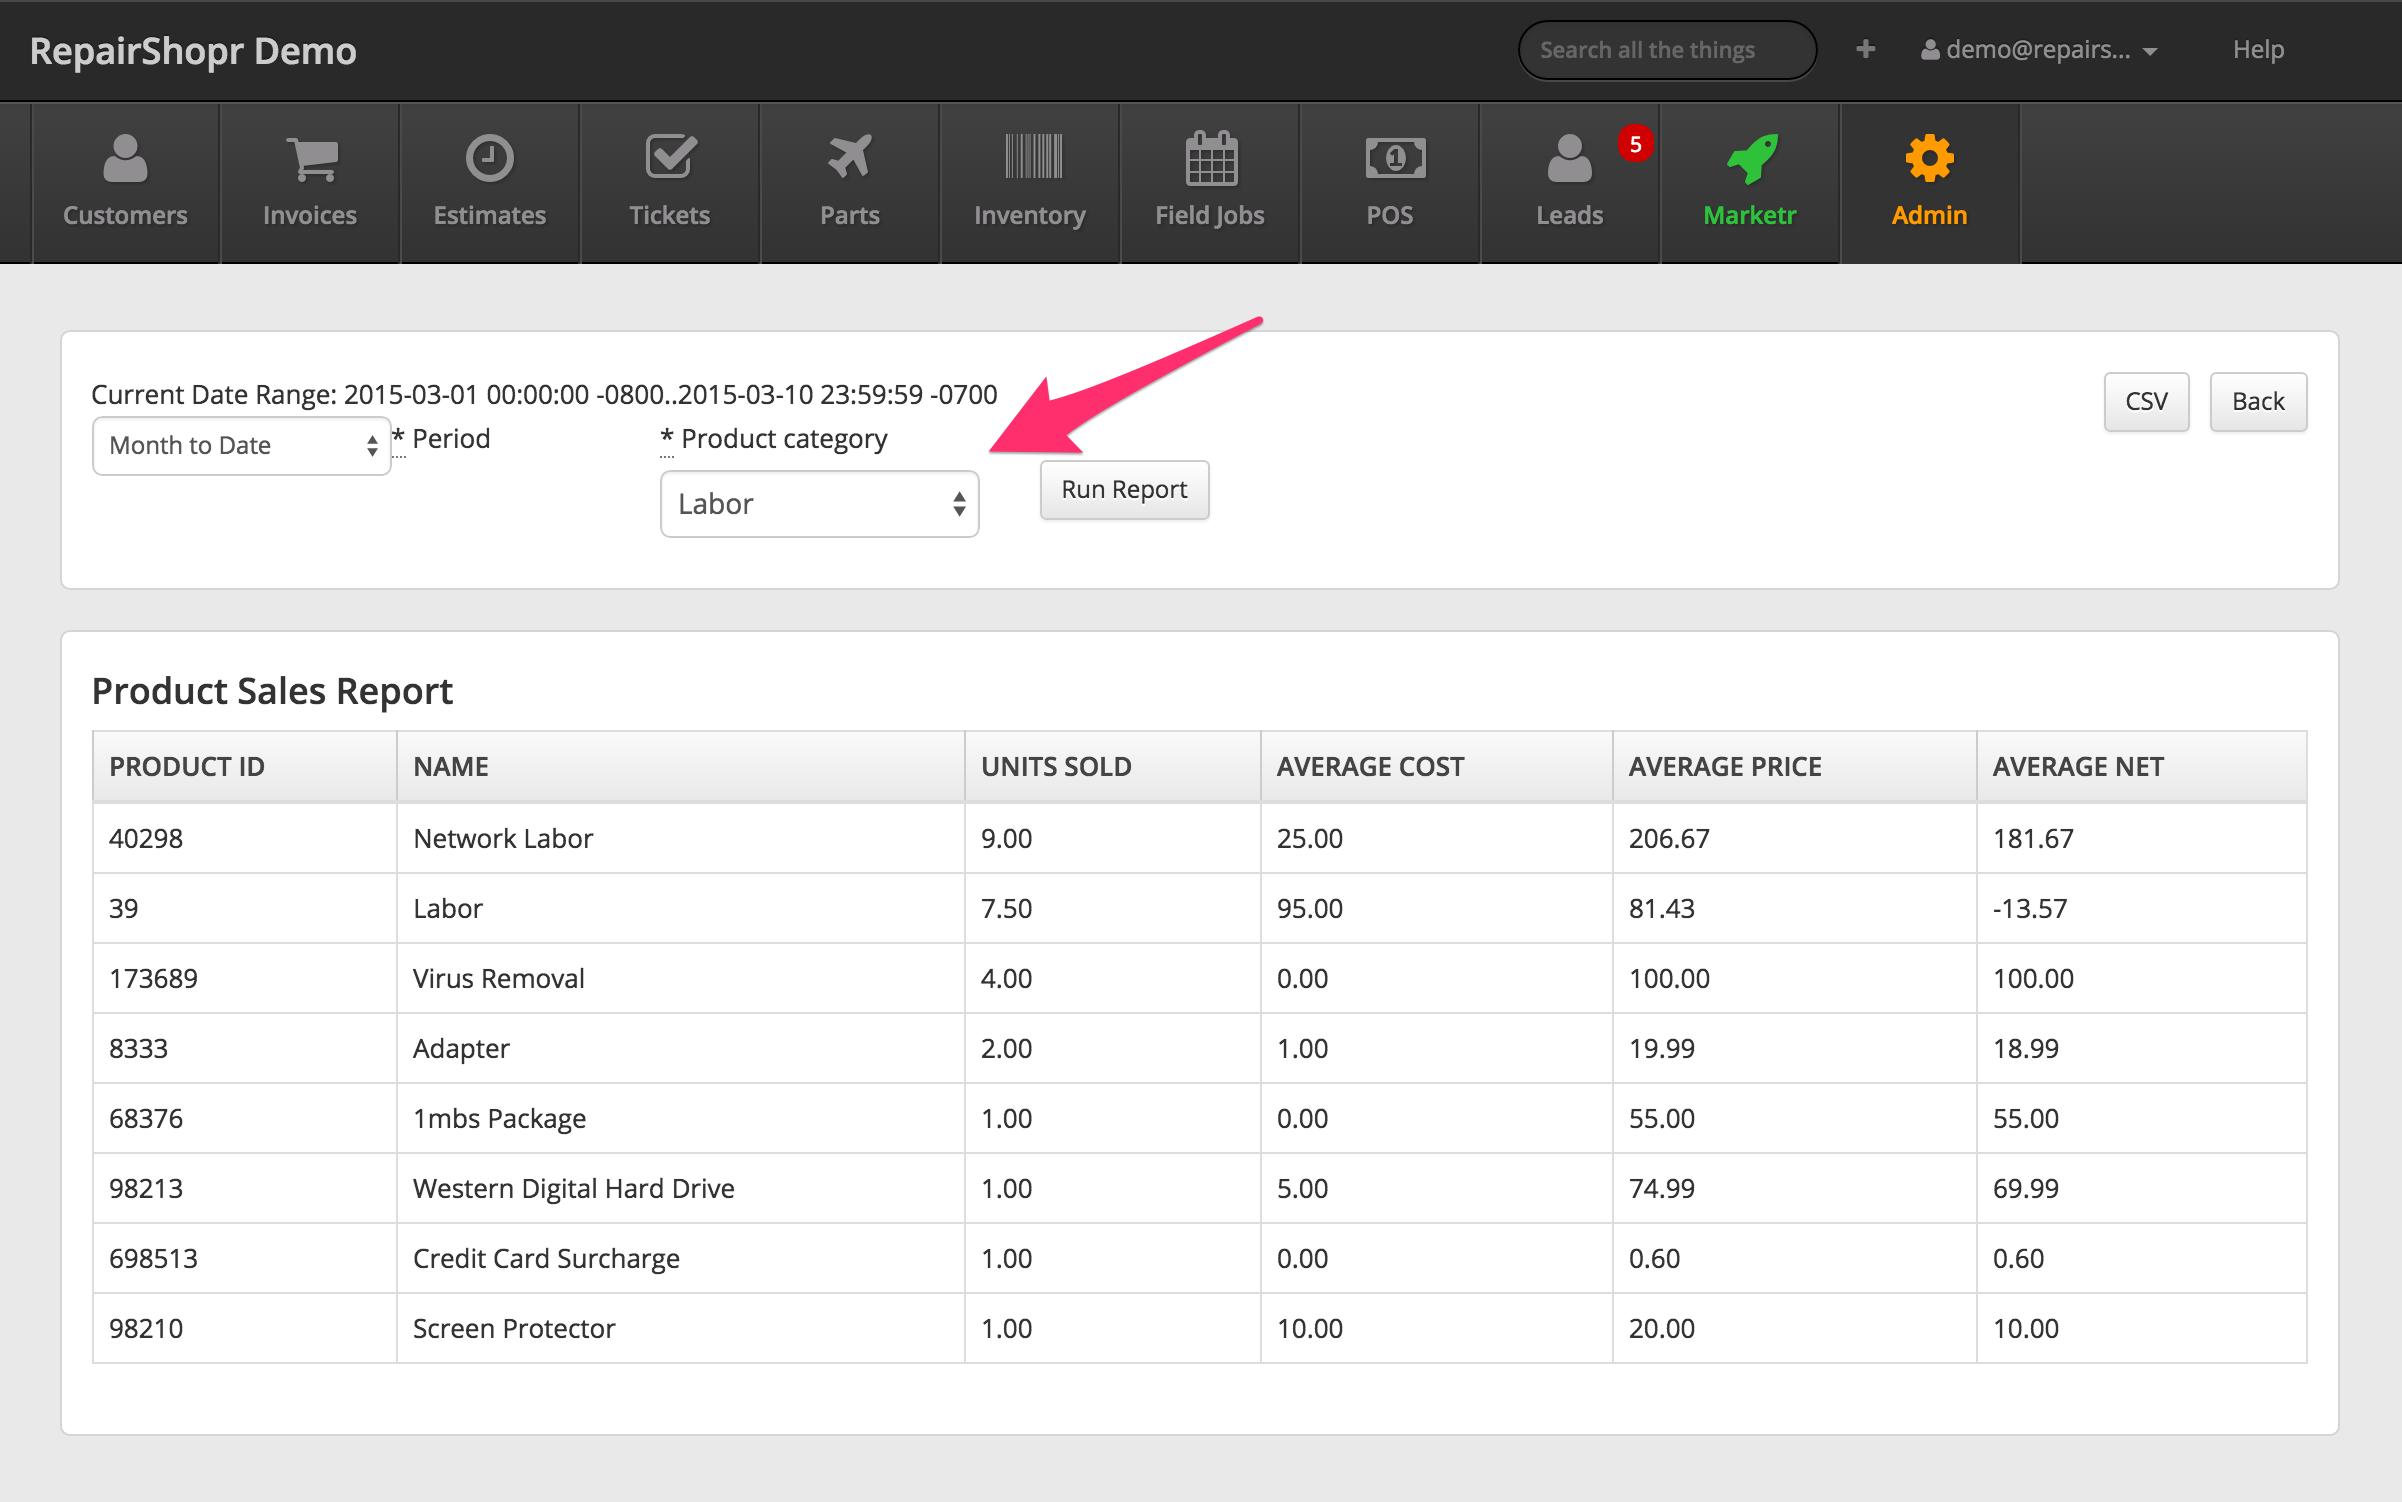Click product ID 98210

click(146, 1328)
